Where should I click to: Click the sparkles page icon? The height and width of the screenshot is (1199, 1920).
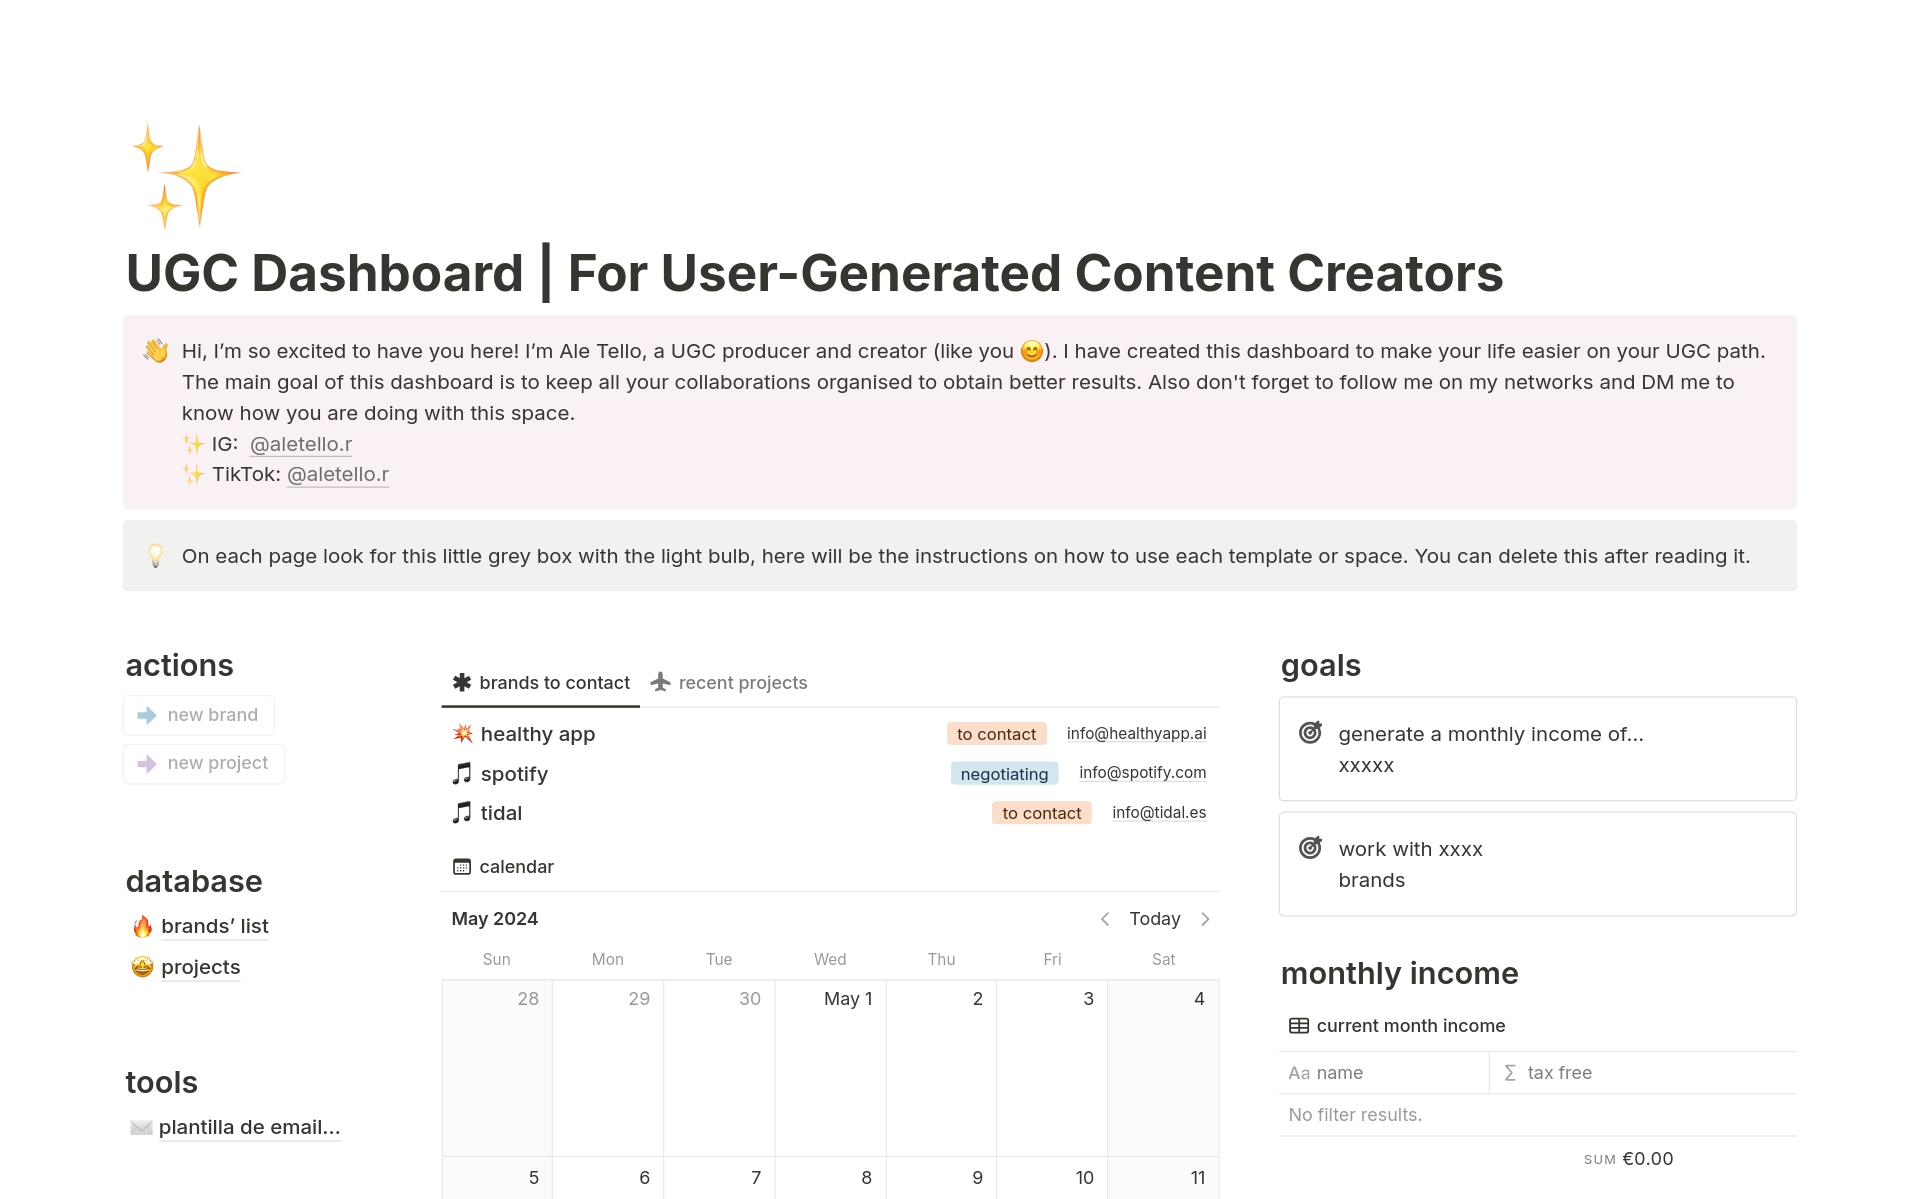click(x=185, y=176)
